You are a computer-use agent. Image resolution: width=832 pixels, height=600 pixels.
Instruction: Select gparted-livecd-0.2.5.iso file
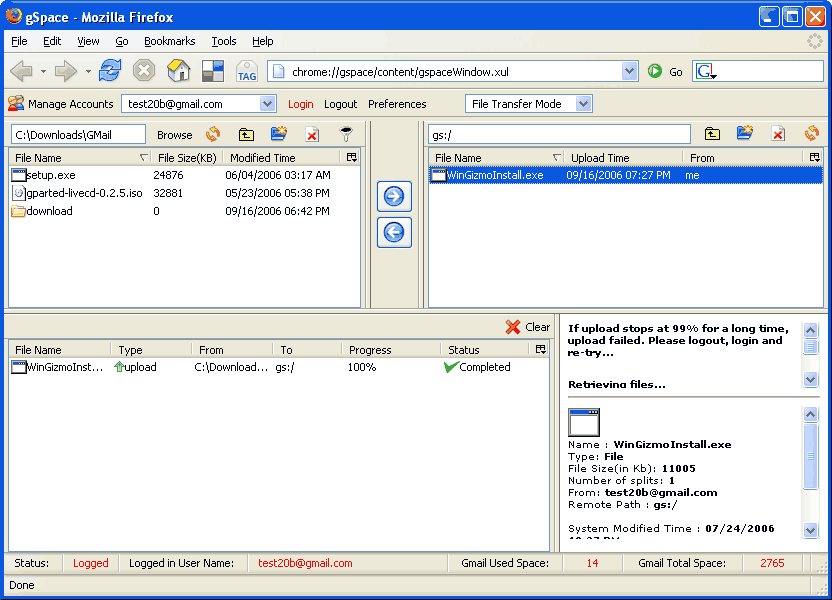click(184, 193)
